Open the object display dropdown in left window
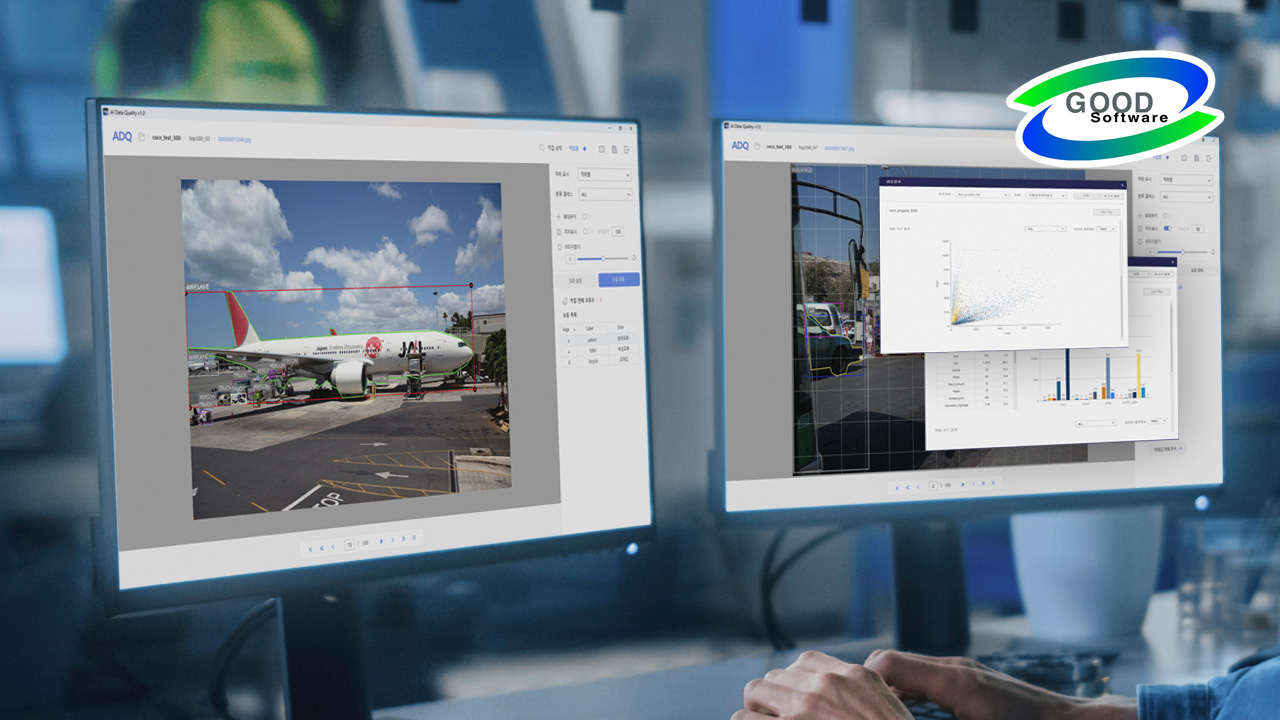1280x720 pixels. point(605,174)
